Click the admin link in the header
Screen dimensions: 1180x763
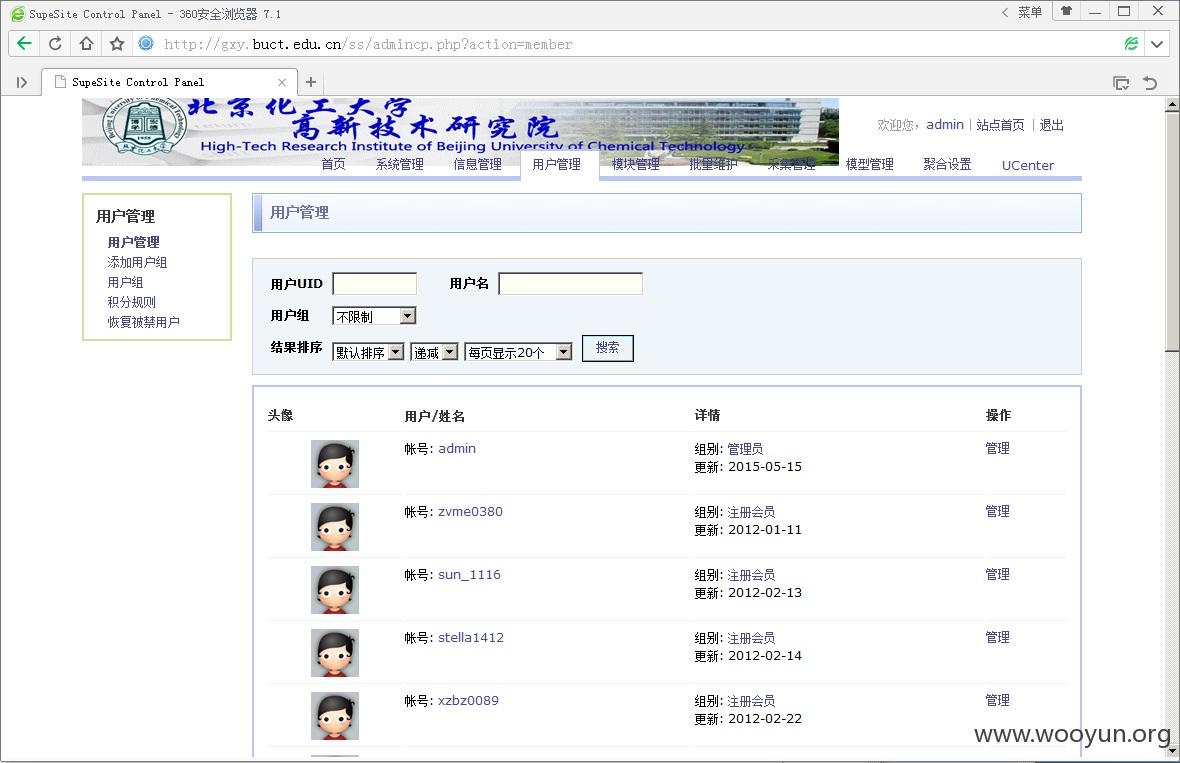[x=944, y=124]
